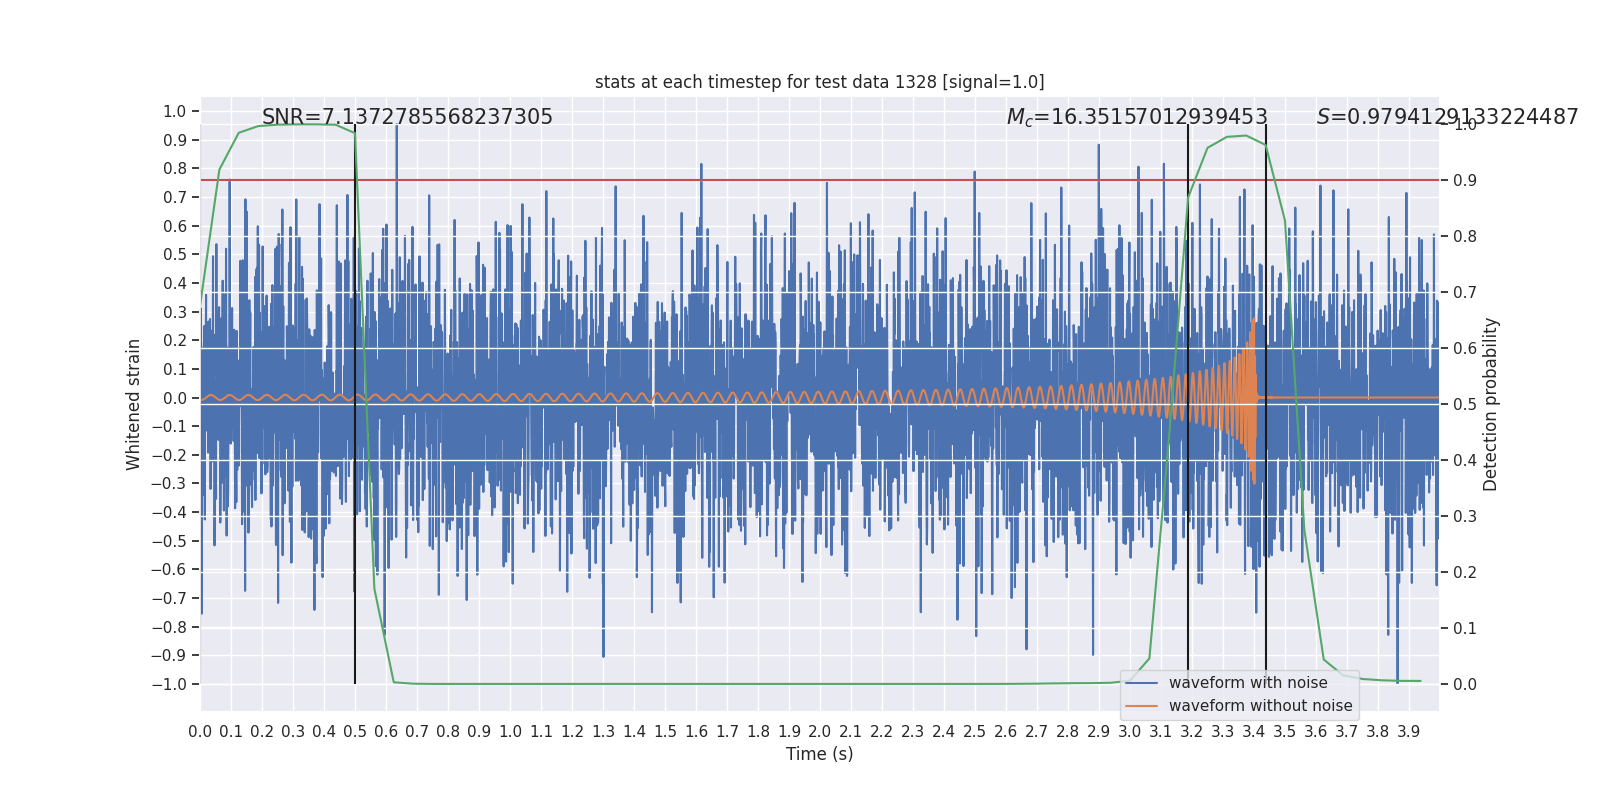This screenshot has height=800, width=1600.
Task: Click the Whitened strain tick label −0.5
Action: click(x=169, y=541)
